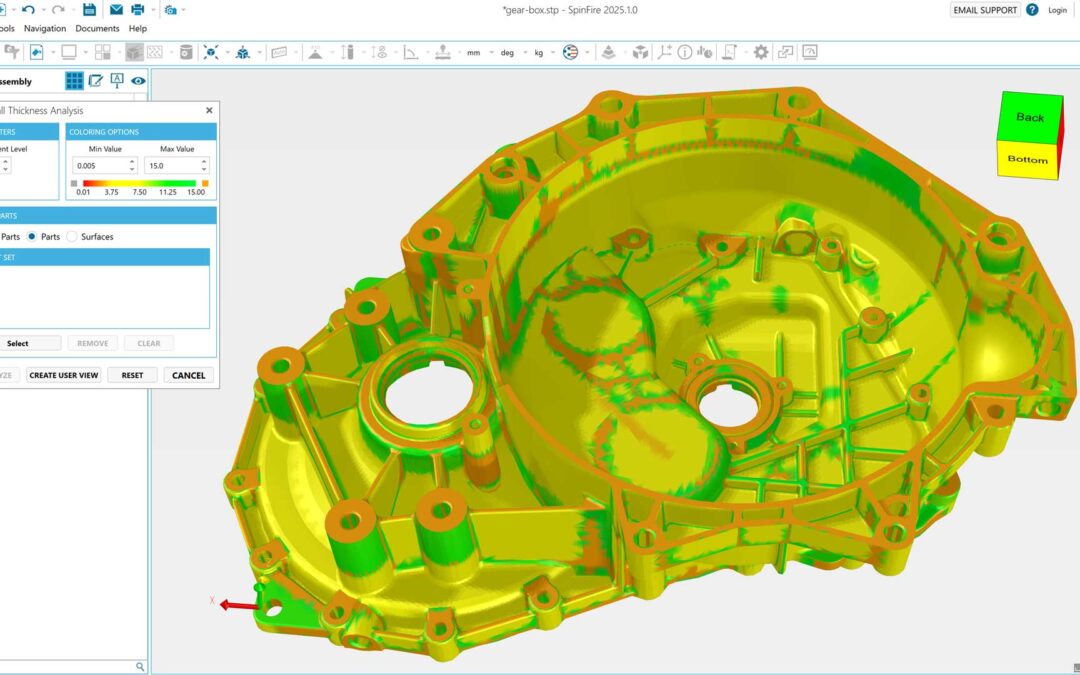Image resolution: width=1080 pixels, height=675 pixels.
Task: Click the measurement calipers icon
Action: [x=350, y=51]
